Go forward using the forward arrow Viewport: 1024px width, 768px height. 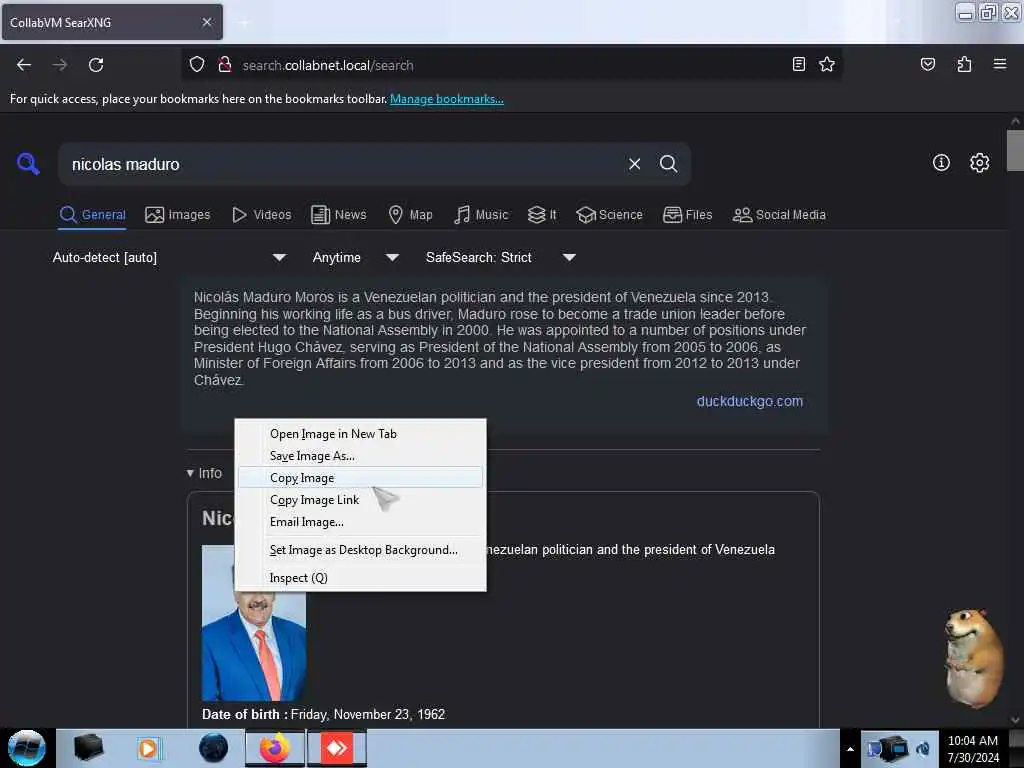click(59, 65)
